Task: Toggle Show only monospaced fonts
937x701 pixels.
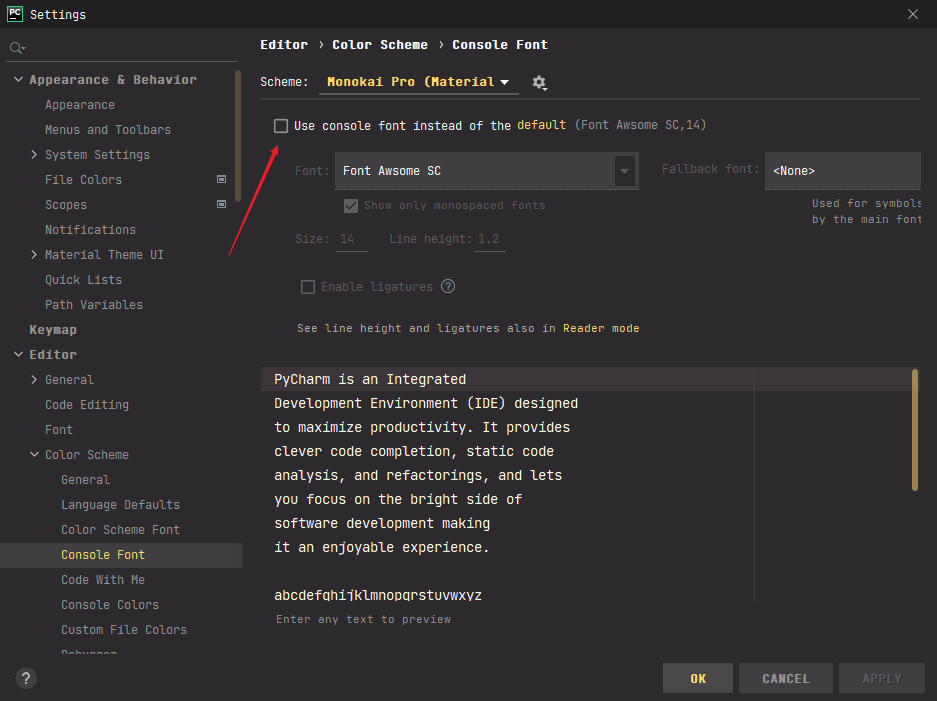Action: click(351, 205)
